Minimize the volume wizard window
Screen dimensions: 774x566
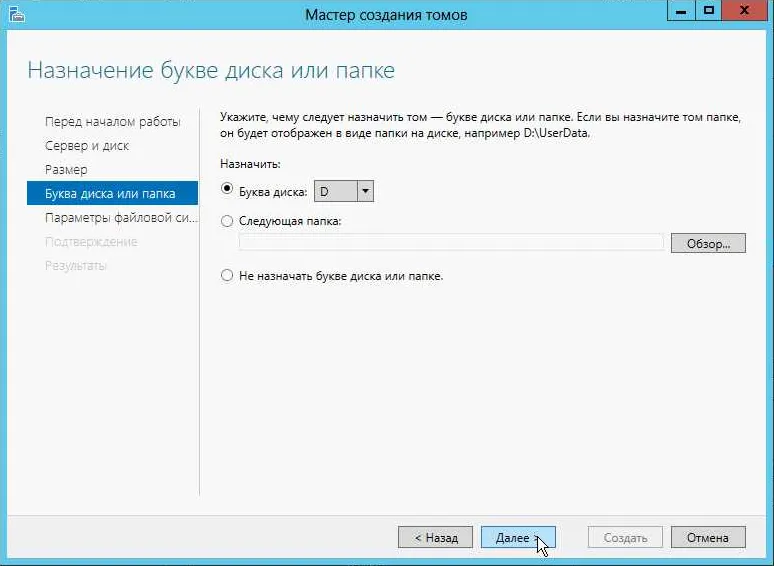coord(681,10)
